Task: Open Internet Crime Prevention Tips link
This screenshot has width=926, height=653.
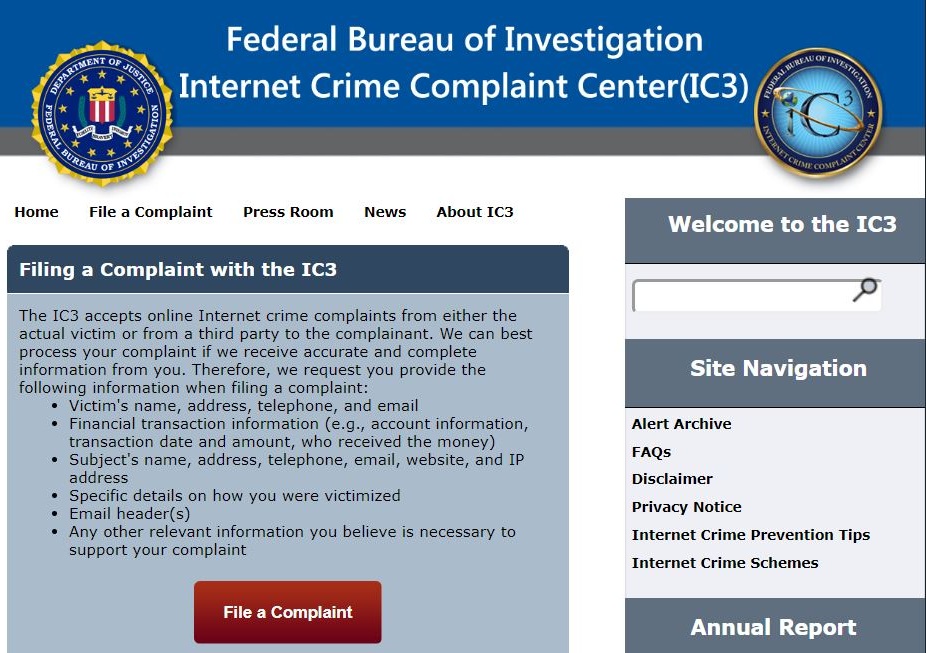Action: tap(751, 535)
